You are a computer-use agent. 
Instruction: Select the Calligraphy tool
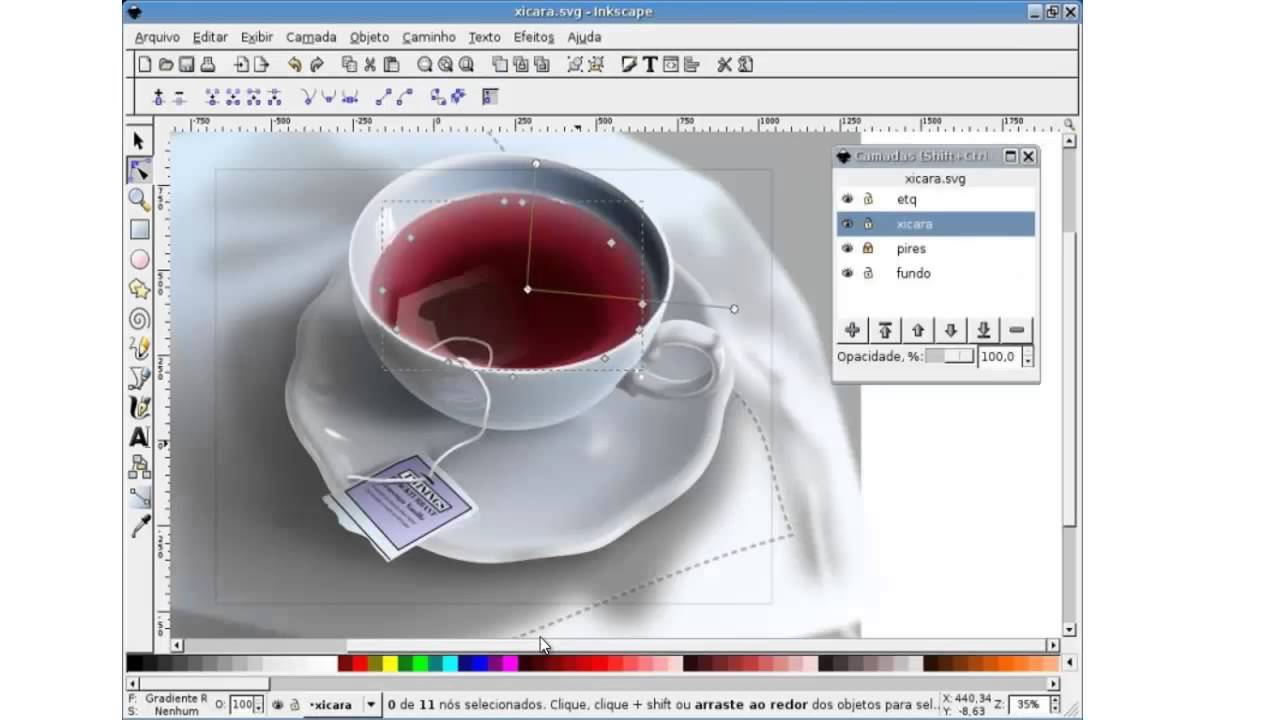[x=139, y=407]
